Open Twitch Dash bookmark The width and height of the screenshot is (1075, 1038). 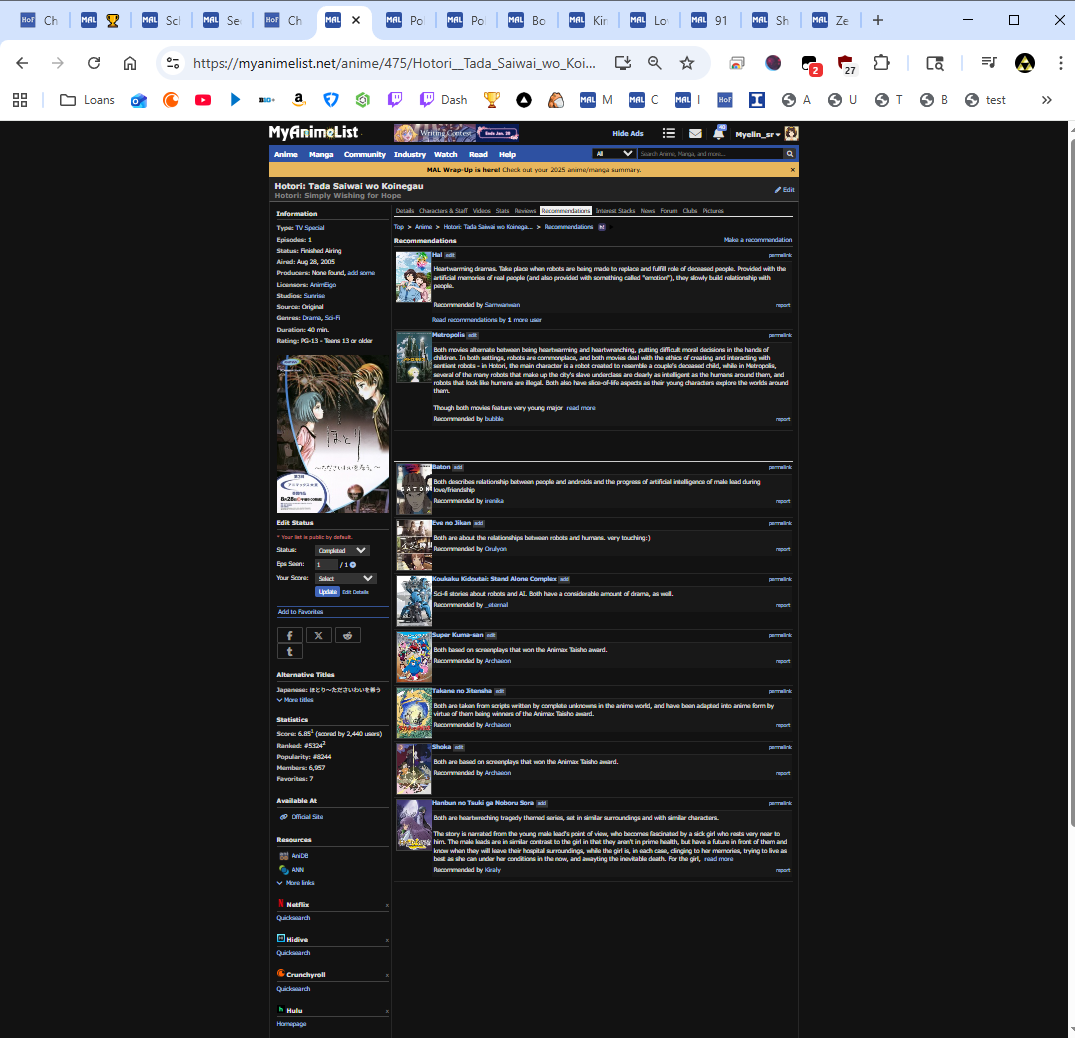pos(444,100)
